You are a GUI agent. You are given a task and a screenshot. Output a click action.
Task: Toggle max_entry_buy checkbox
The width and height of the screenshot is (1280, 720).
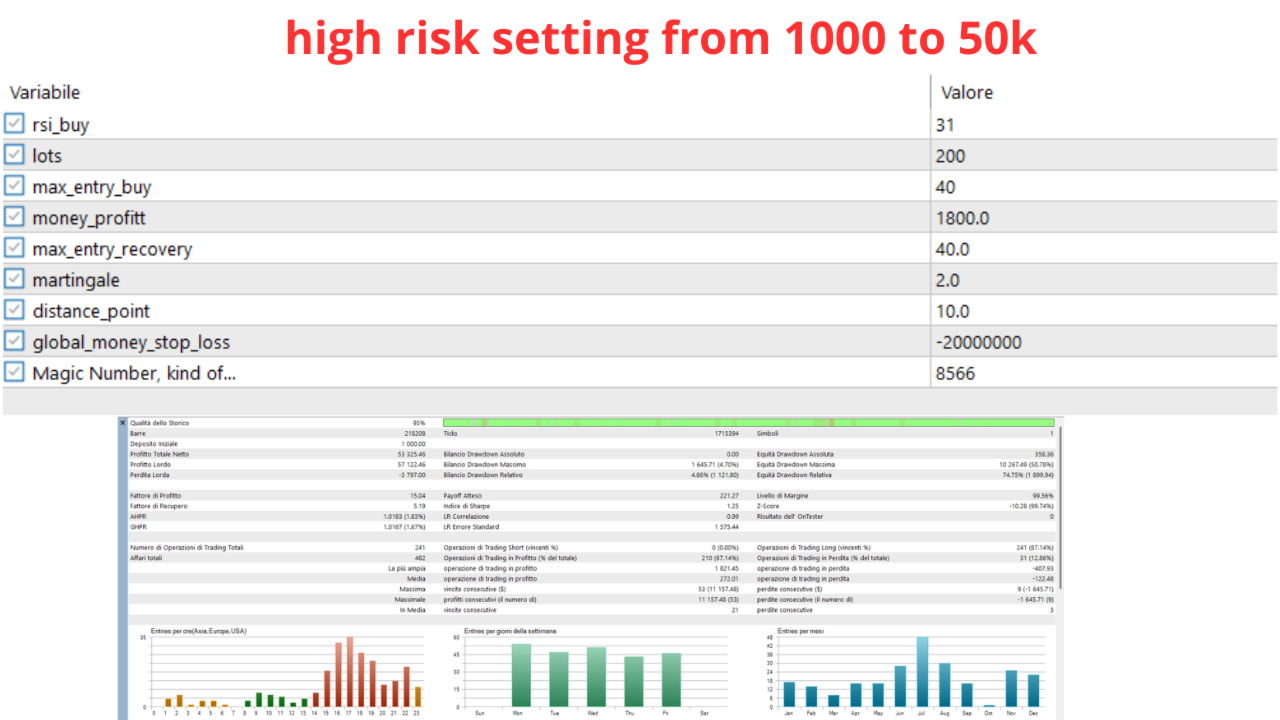[x=14, y=186]
